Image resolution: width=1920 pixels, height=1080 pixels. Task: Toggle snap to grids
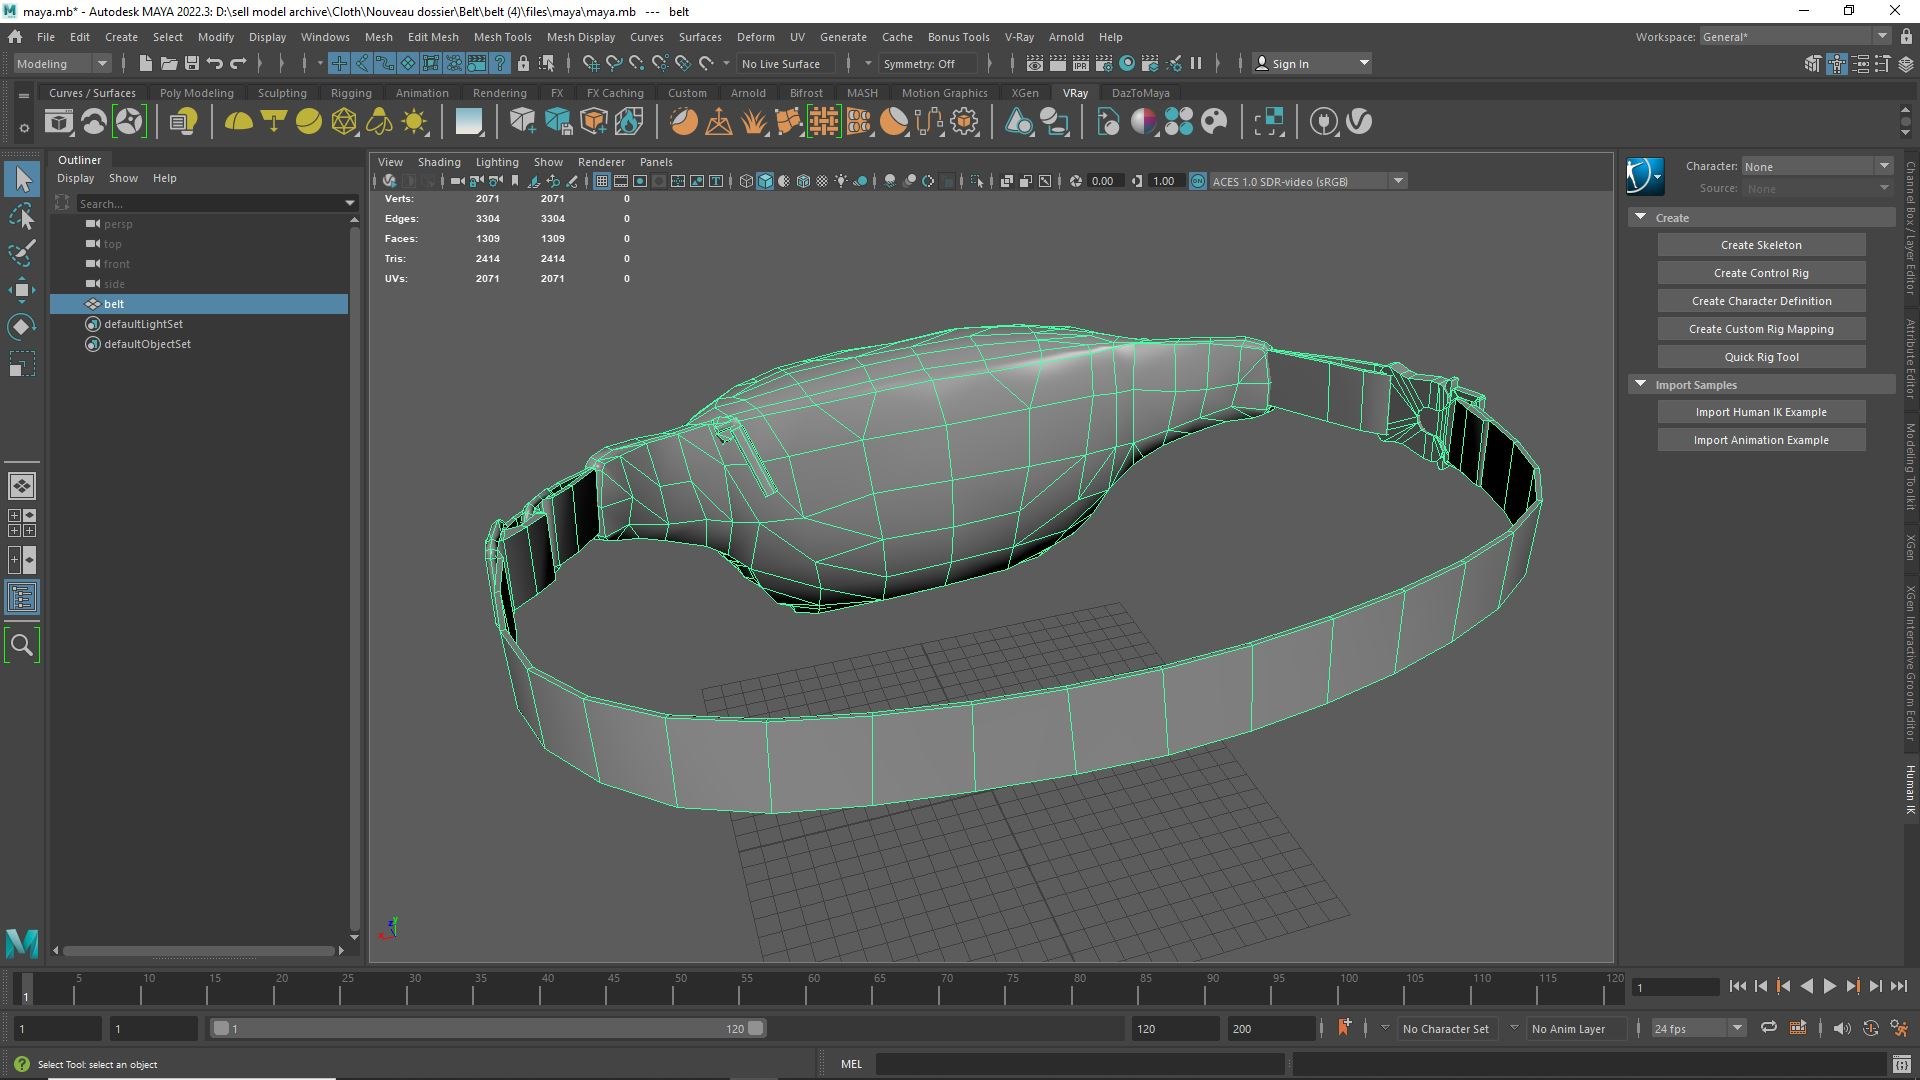[x=590, y=63]
